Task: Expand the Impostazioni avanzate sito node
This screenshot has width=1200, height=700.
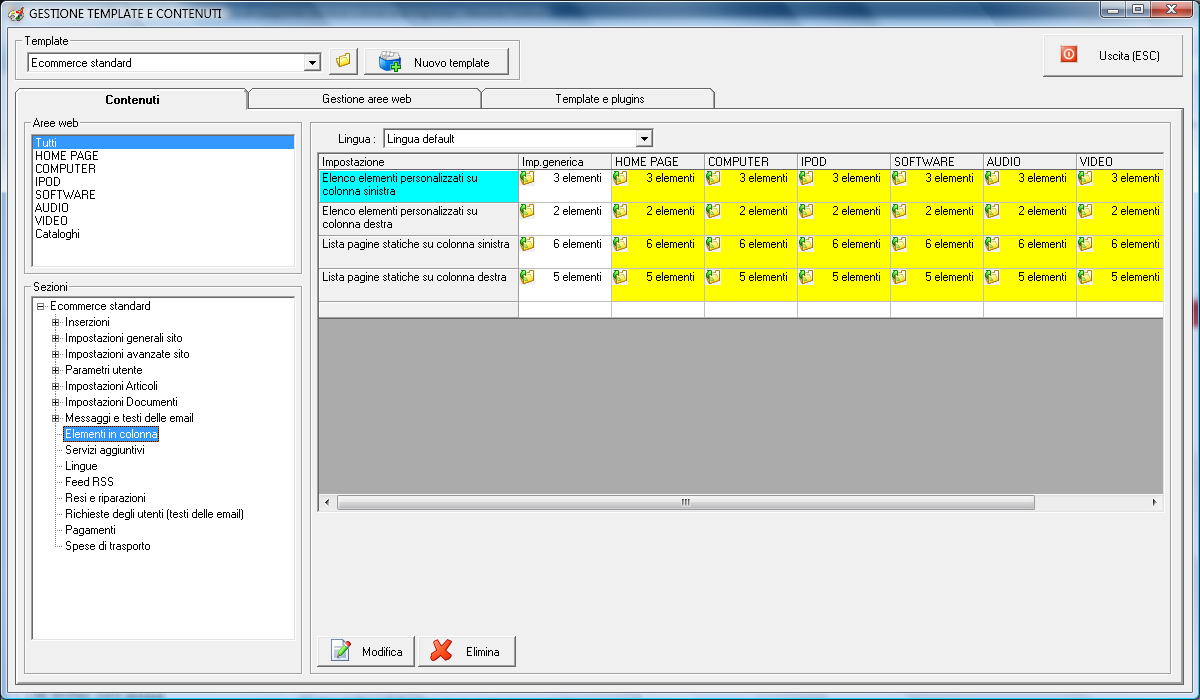Action: pyautogui.click(x=56, y=354)
